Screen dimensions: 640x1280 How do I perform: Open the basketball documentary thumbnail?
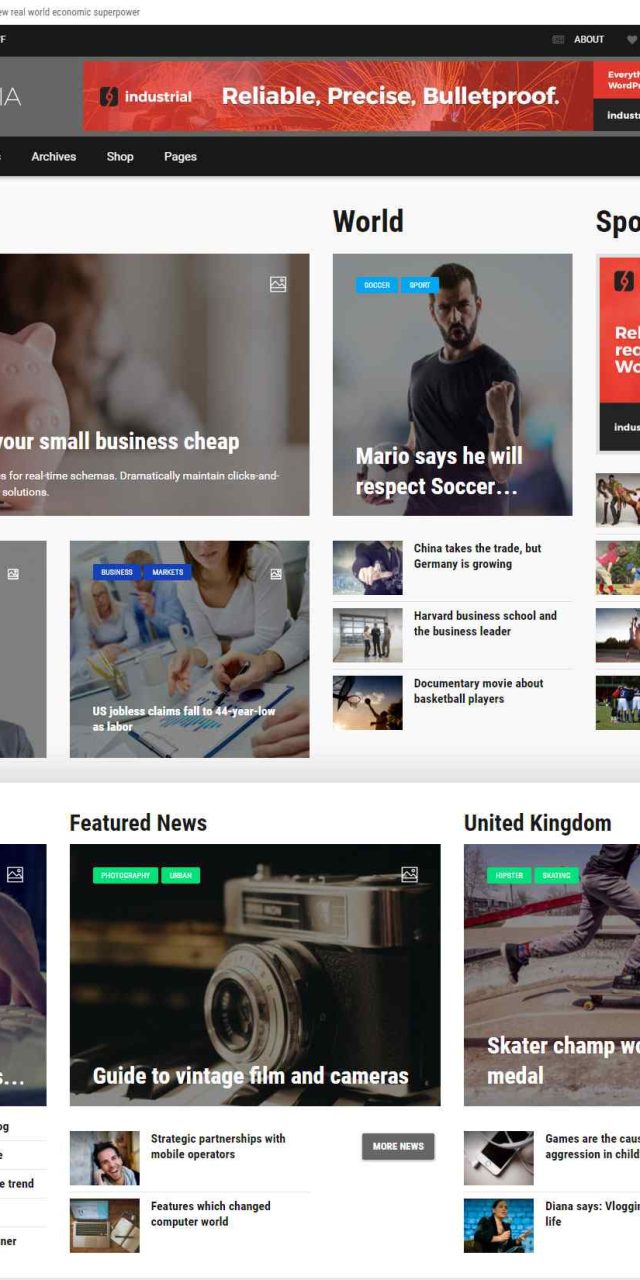click(368, 703)
